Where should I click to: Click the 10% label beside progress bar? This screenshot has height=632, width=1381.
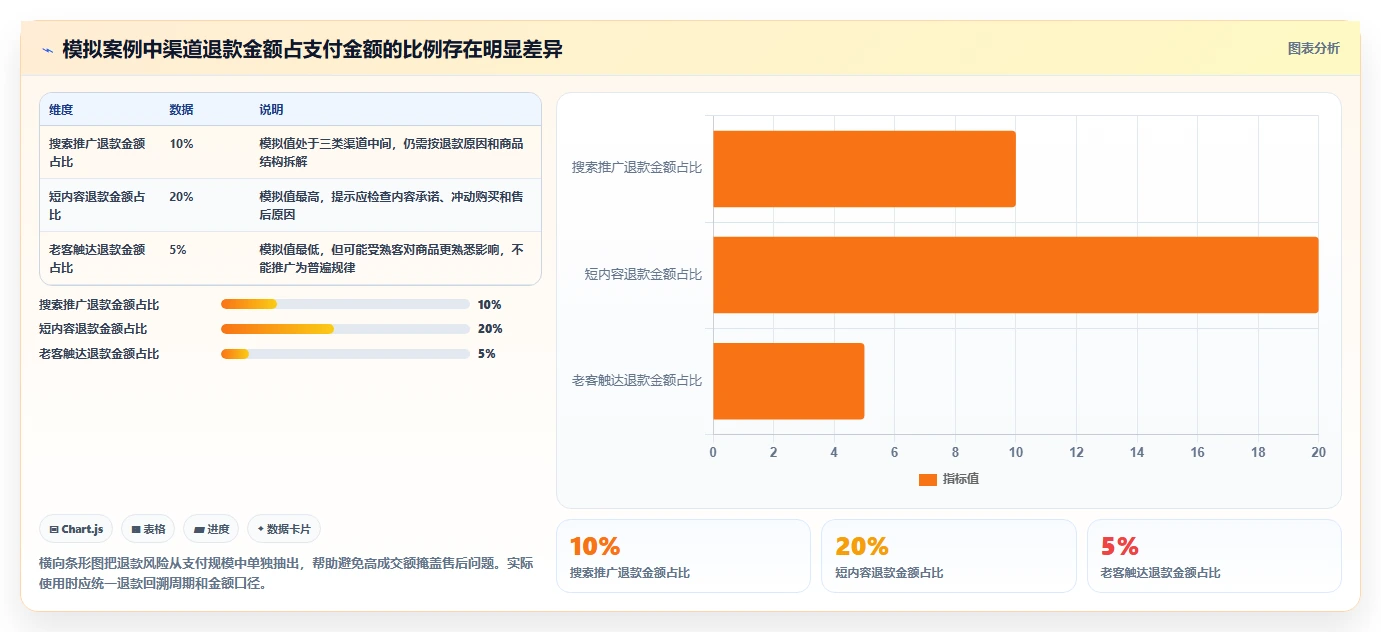click(x=489, y=305)
